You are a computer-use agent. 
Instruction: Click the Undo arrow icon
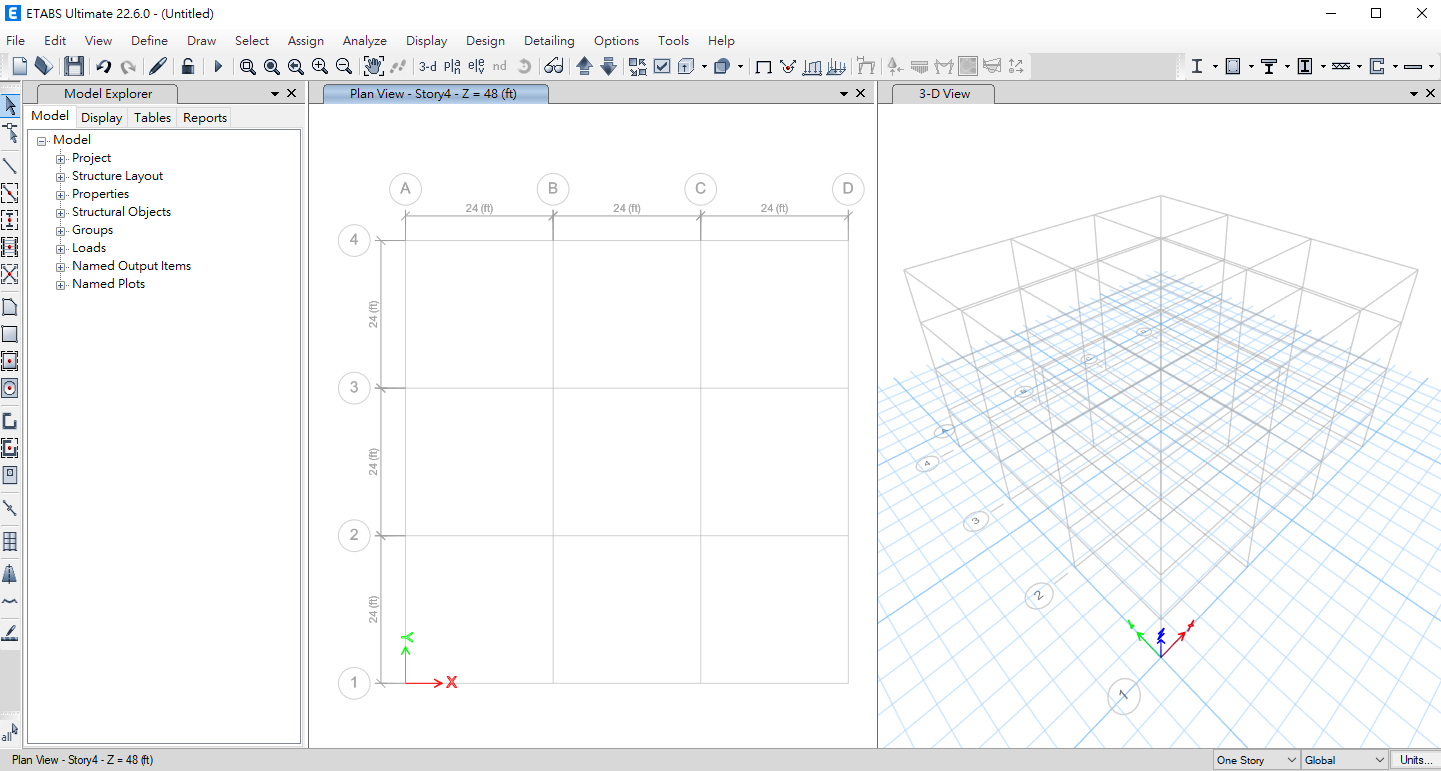103,66
